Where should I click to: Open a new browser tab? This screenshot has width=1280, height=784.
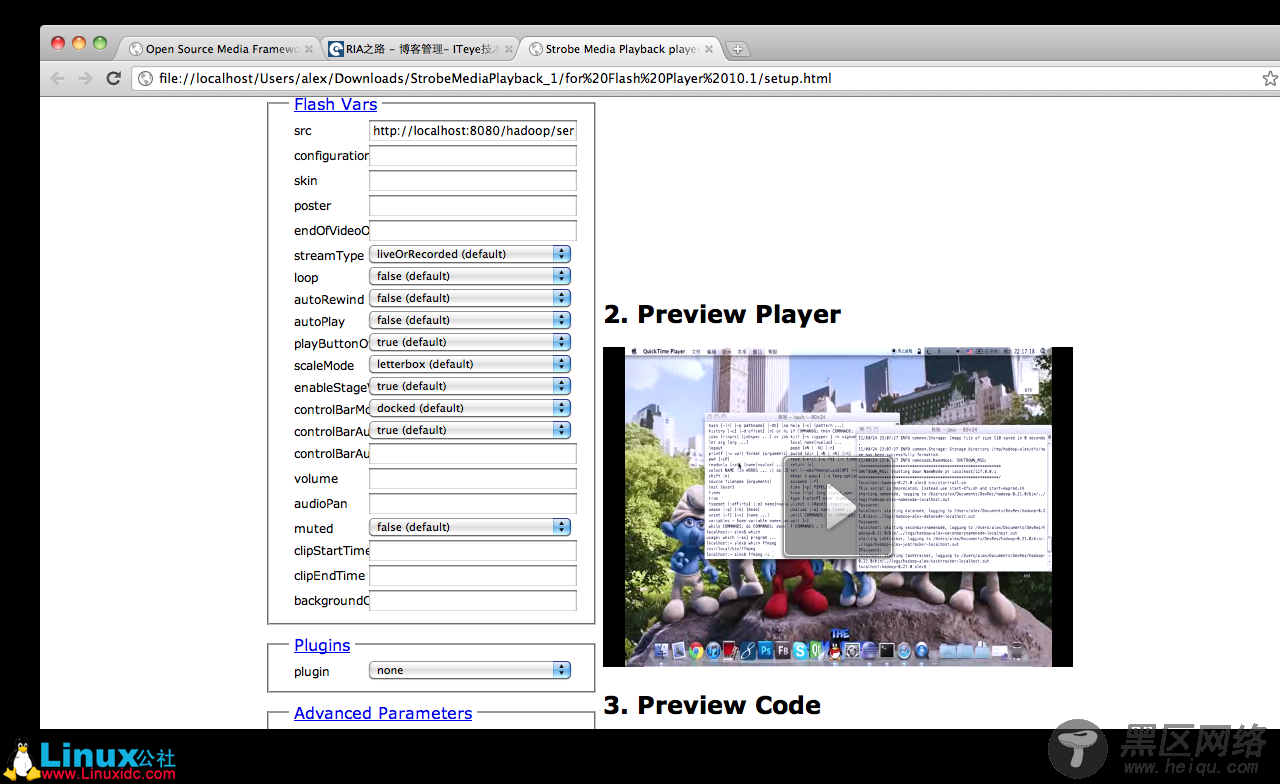pyautogui.click(x=737, y=49)
